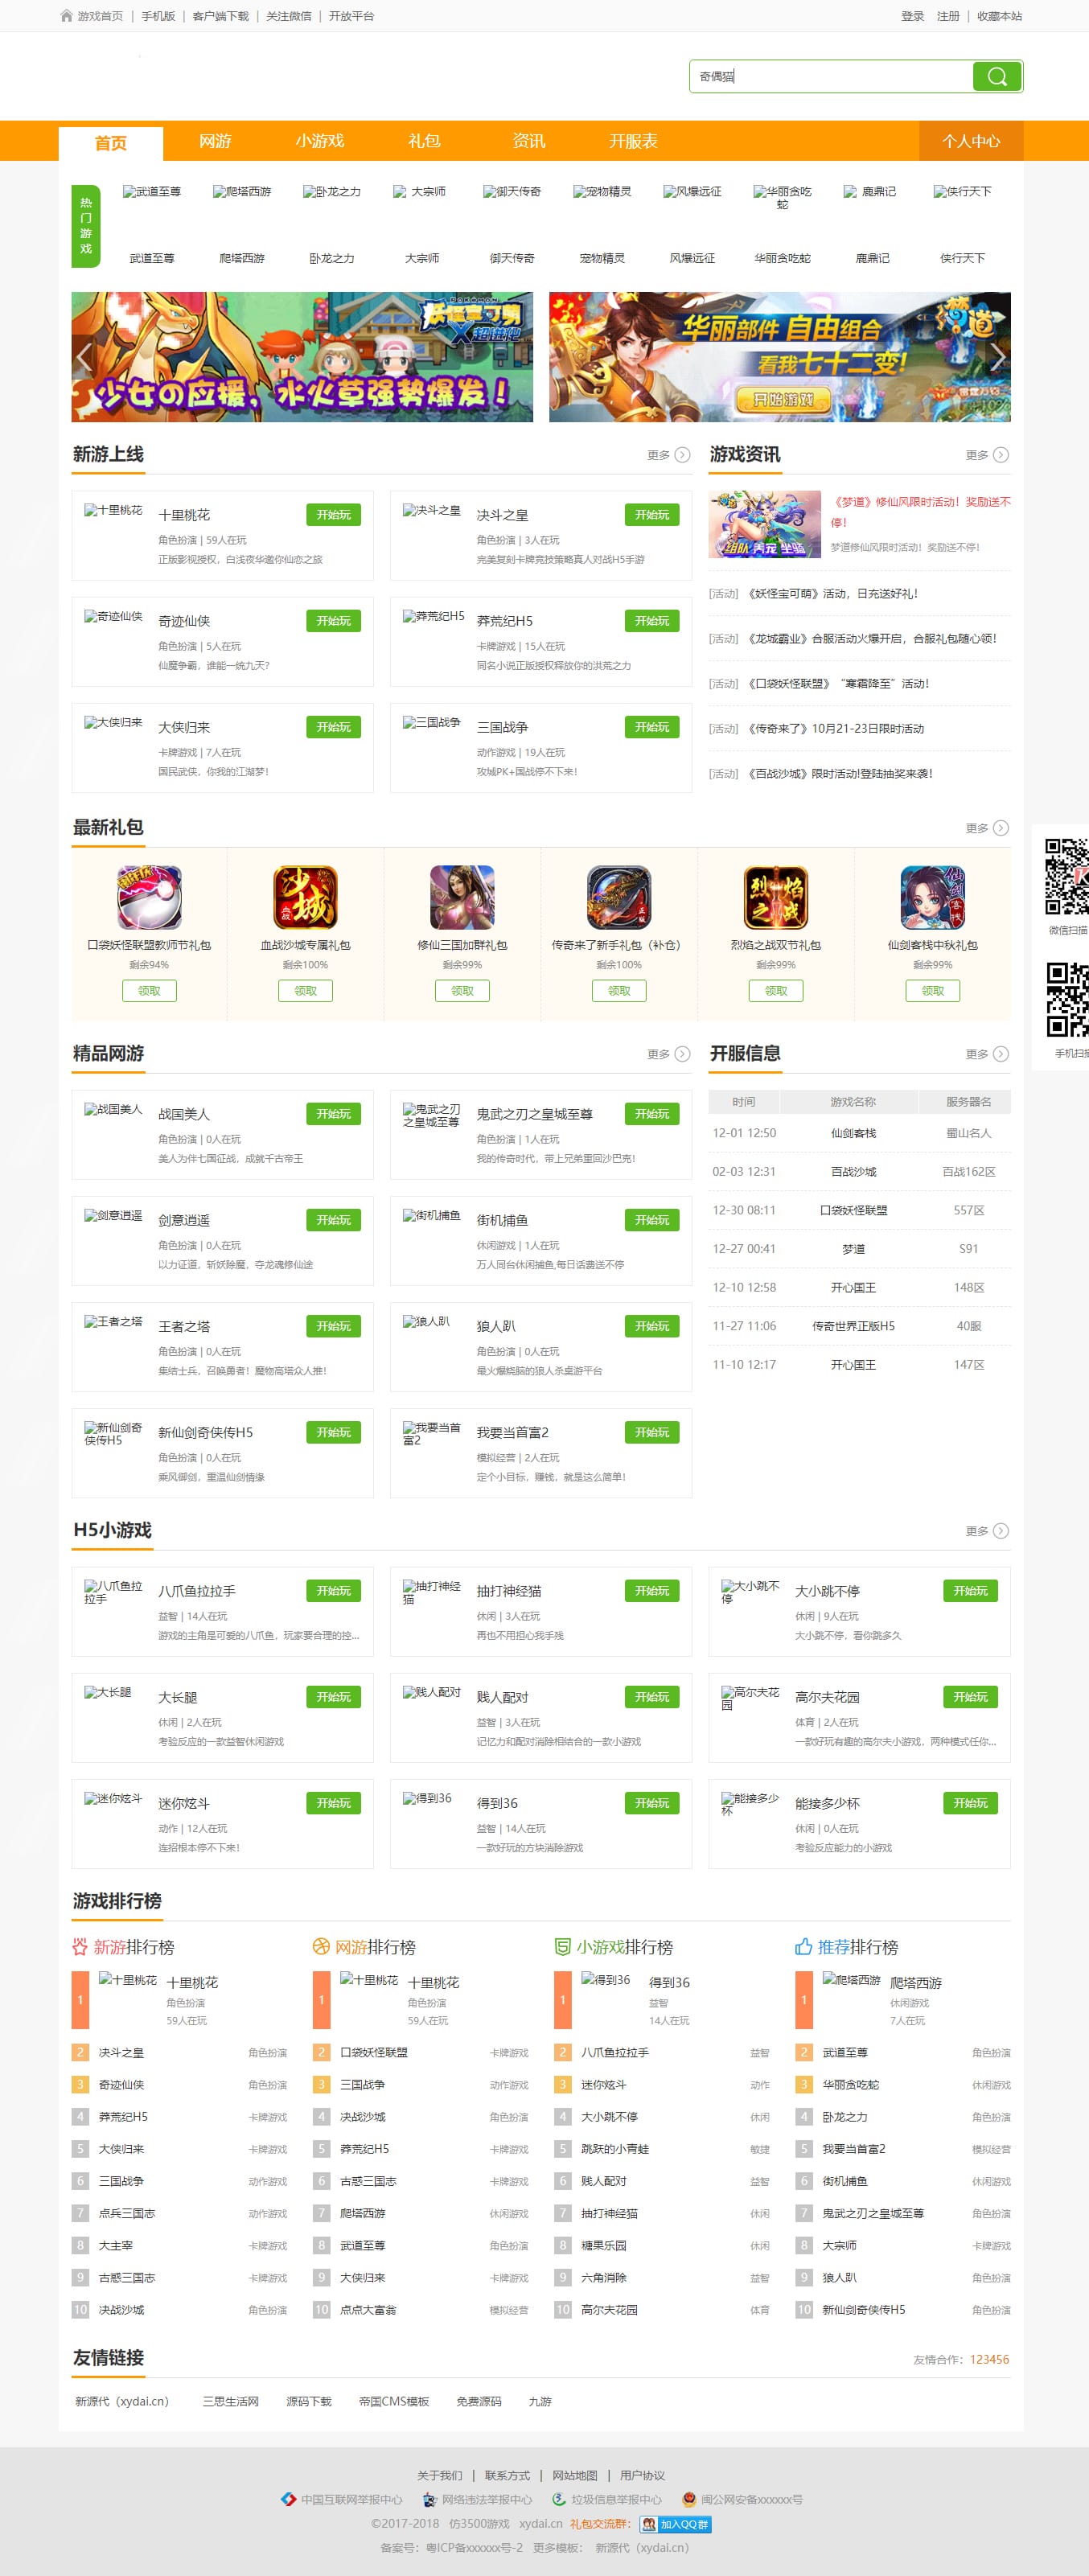
Task: Click the banner carousel left arrow
Action: click(85, 358)
